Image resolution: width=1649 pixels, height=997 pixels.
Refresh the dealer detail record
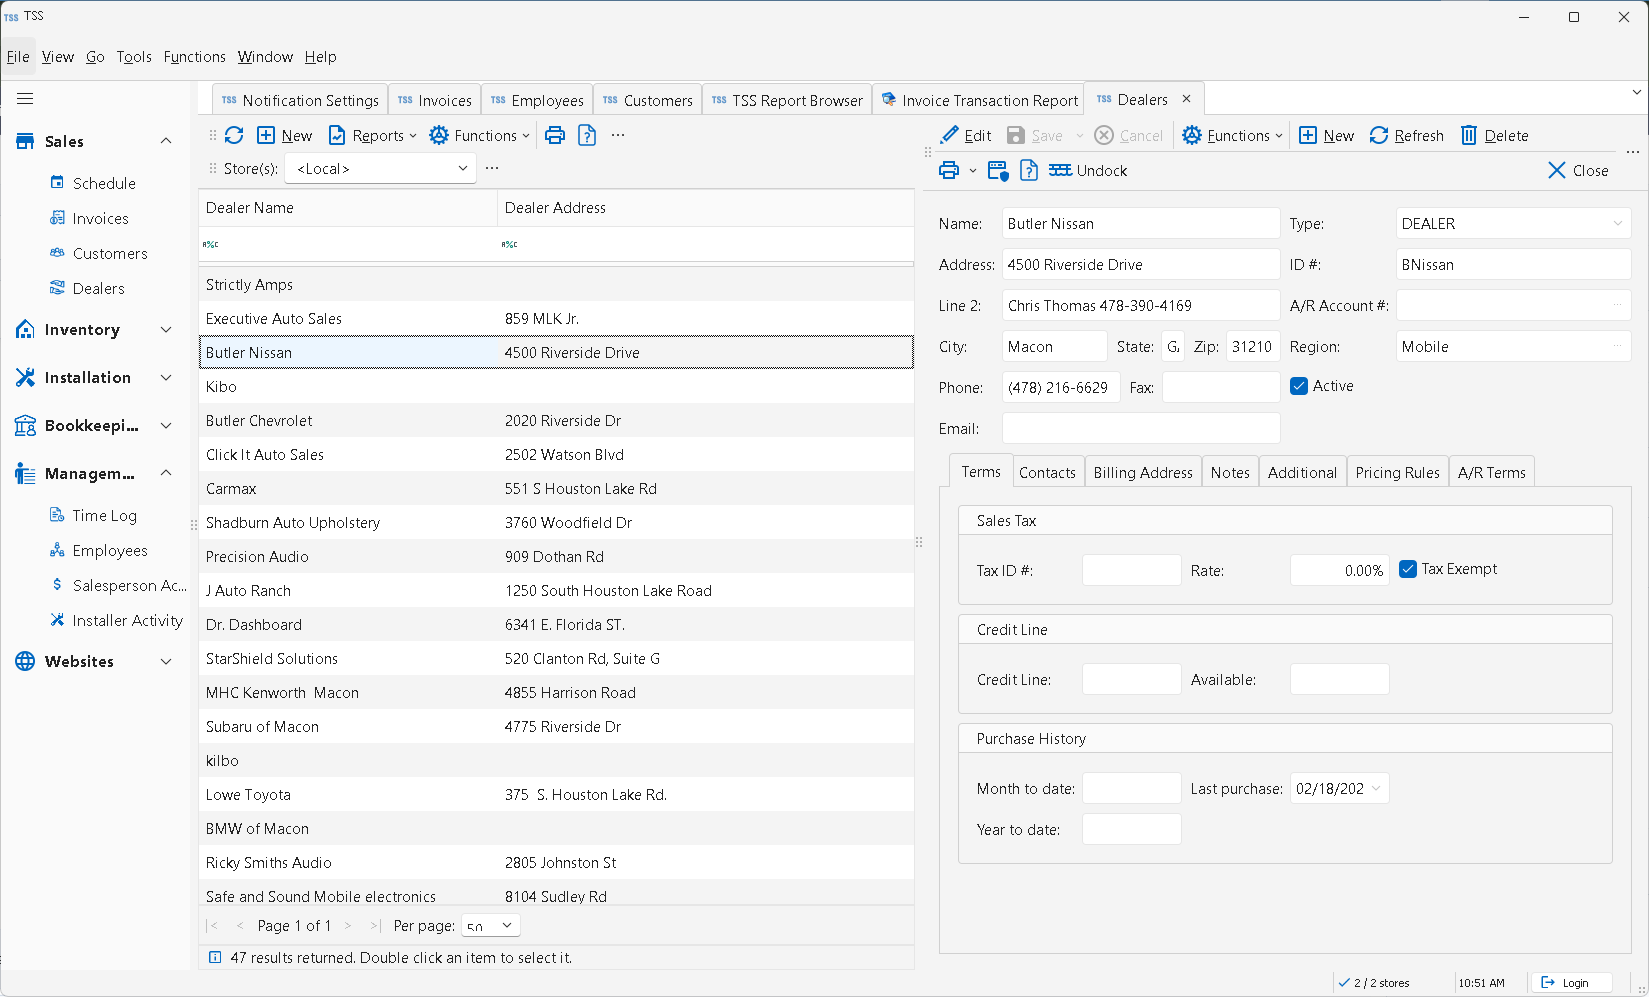click(x=1407, y=136)
